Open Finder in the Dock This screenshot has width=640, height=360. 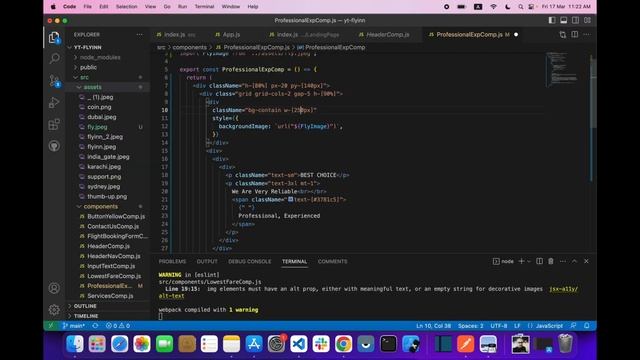click(x=75, y=344)
